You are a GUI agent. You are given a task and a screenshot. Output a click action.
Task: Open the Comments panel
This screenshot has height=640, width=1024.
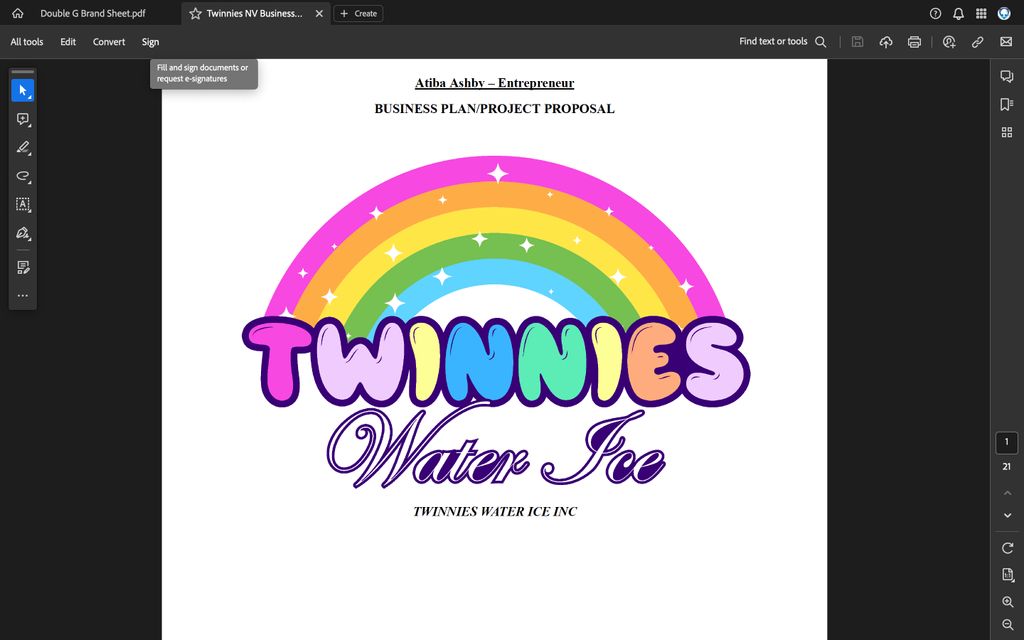pos(1006,76)
